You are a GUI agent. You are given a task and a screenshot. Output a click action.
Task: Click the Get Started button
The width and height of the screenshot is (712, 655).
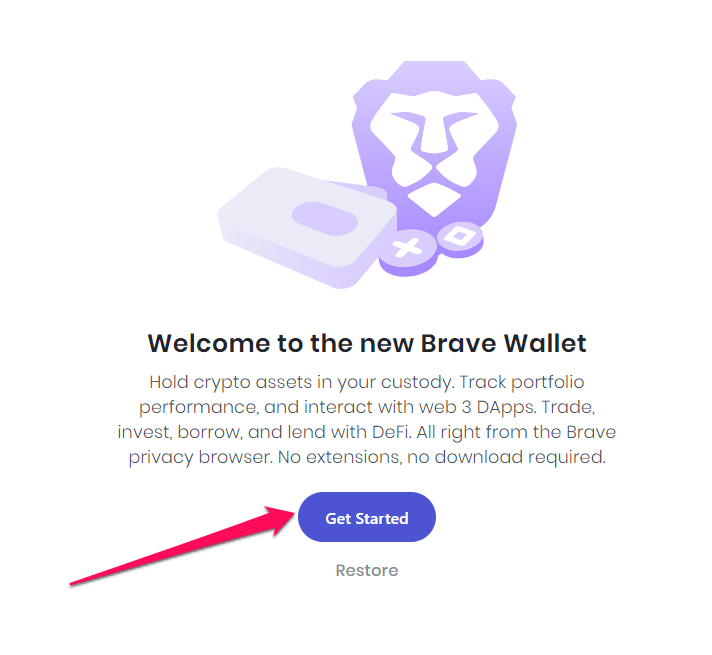pyautogui.click(x=367, y=518)
